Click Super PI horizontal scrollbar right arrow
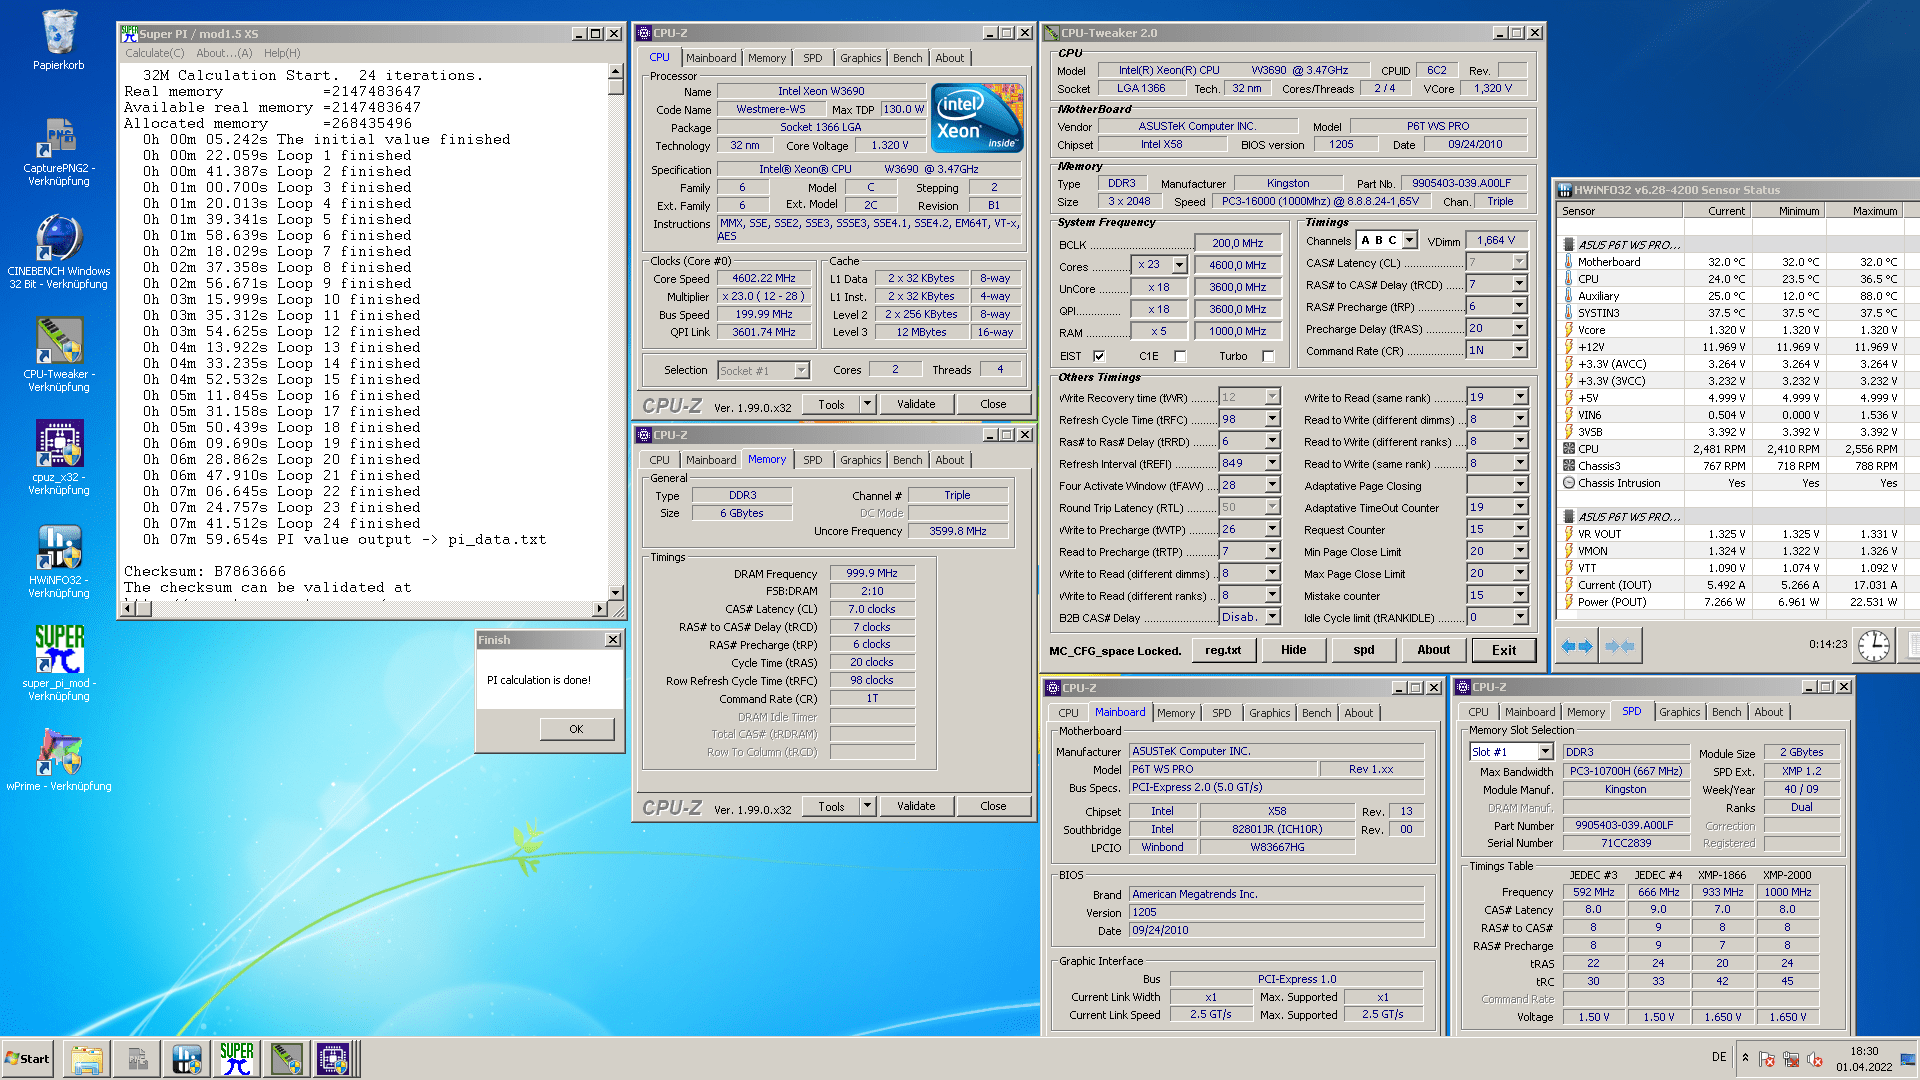The image size is (1920, 1080). pos(599,608)
